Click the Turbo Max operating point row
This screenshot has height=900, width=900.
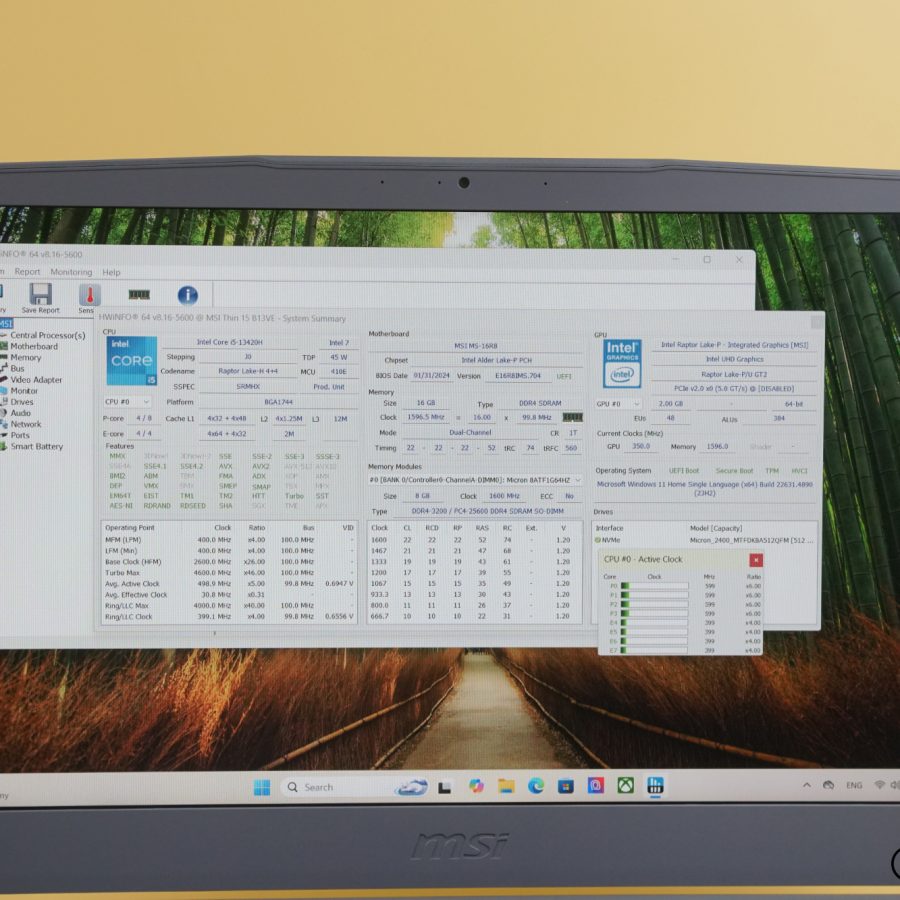(229, 573)
